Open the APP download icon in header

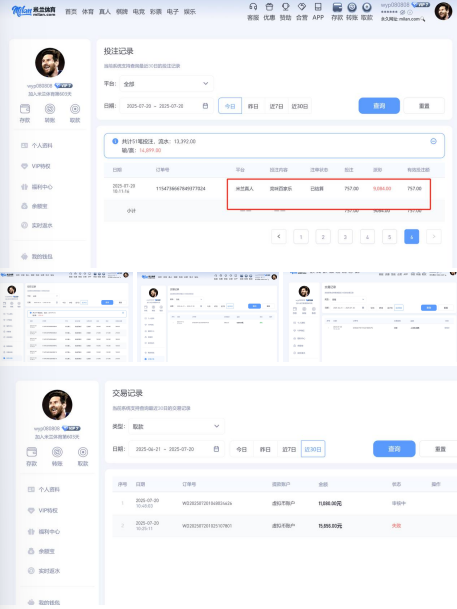(318, 7)
